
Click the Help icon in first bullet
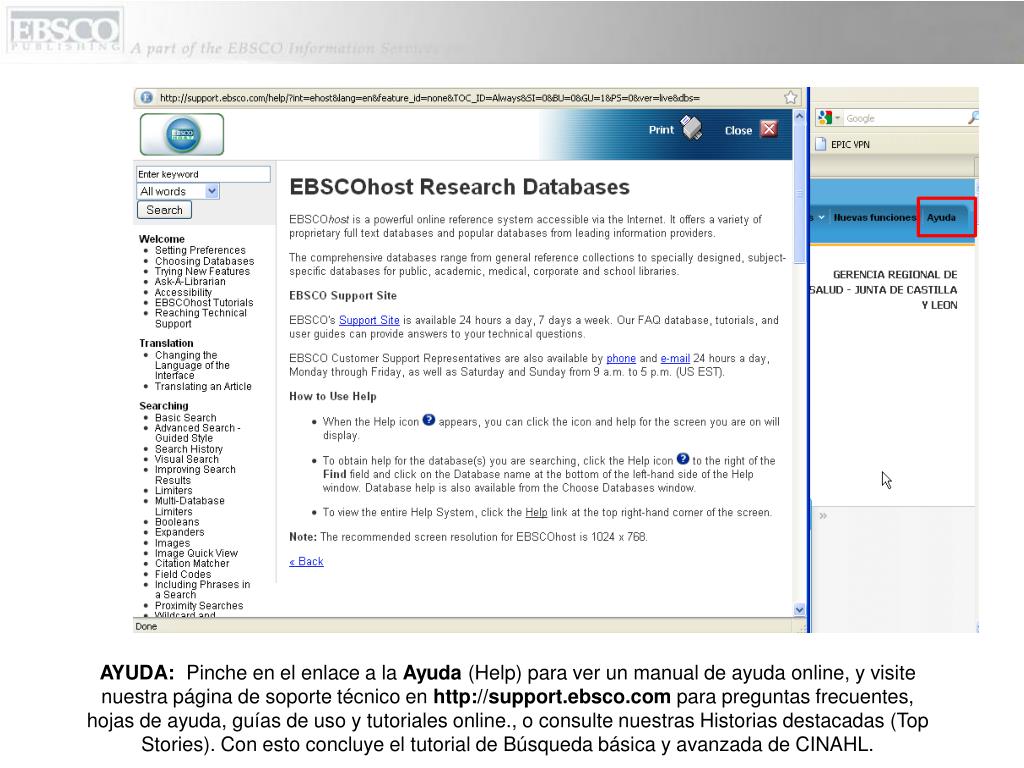[428, 420]
